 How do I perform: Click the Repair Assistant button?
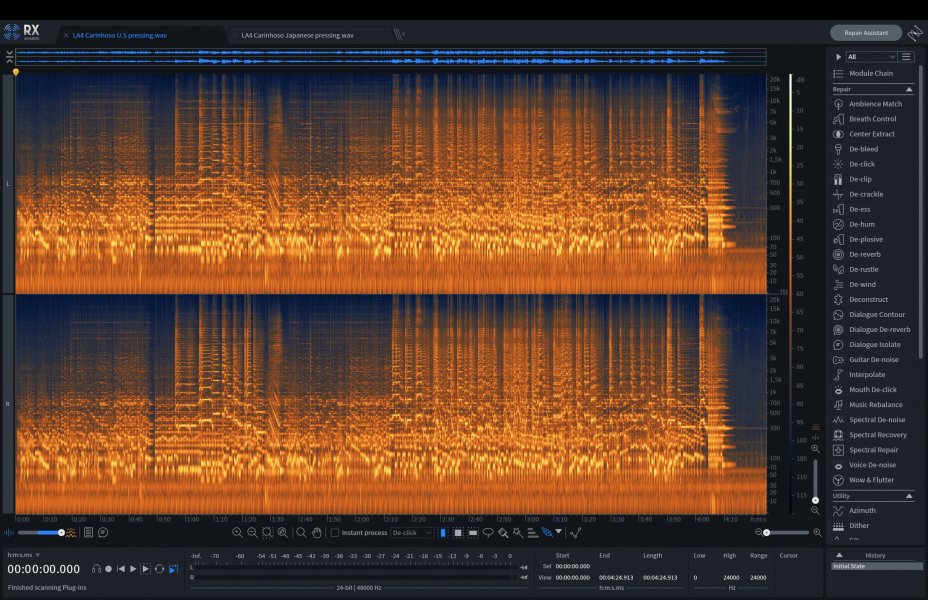tap(866, 33)
